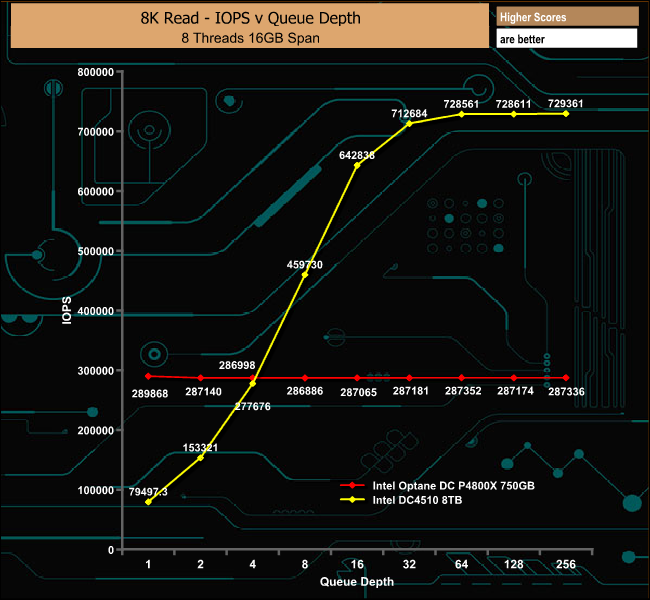Click the x-axis label 16

pos(357,564)
